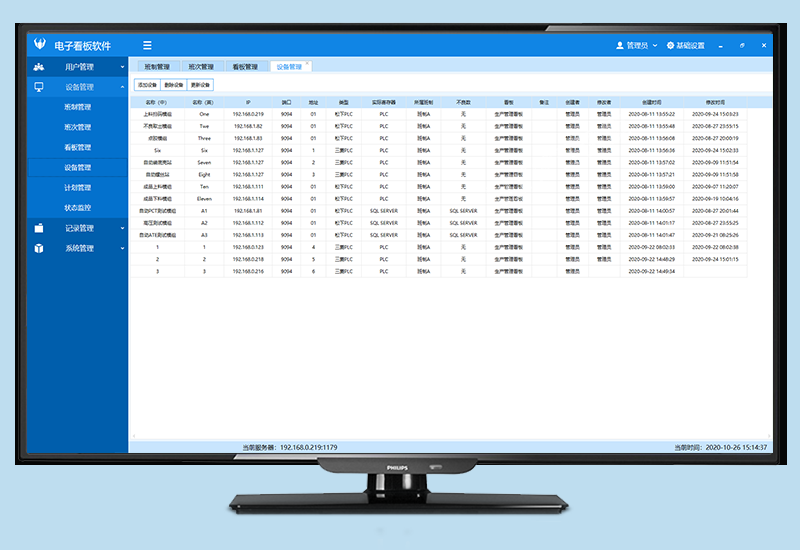
Task: Click the 用户管理 people icon in sidebar
Action: [x=39, y=67]
